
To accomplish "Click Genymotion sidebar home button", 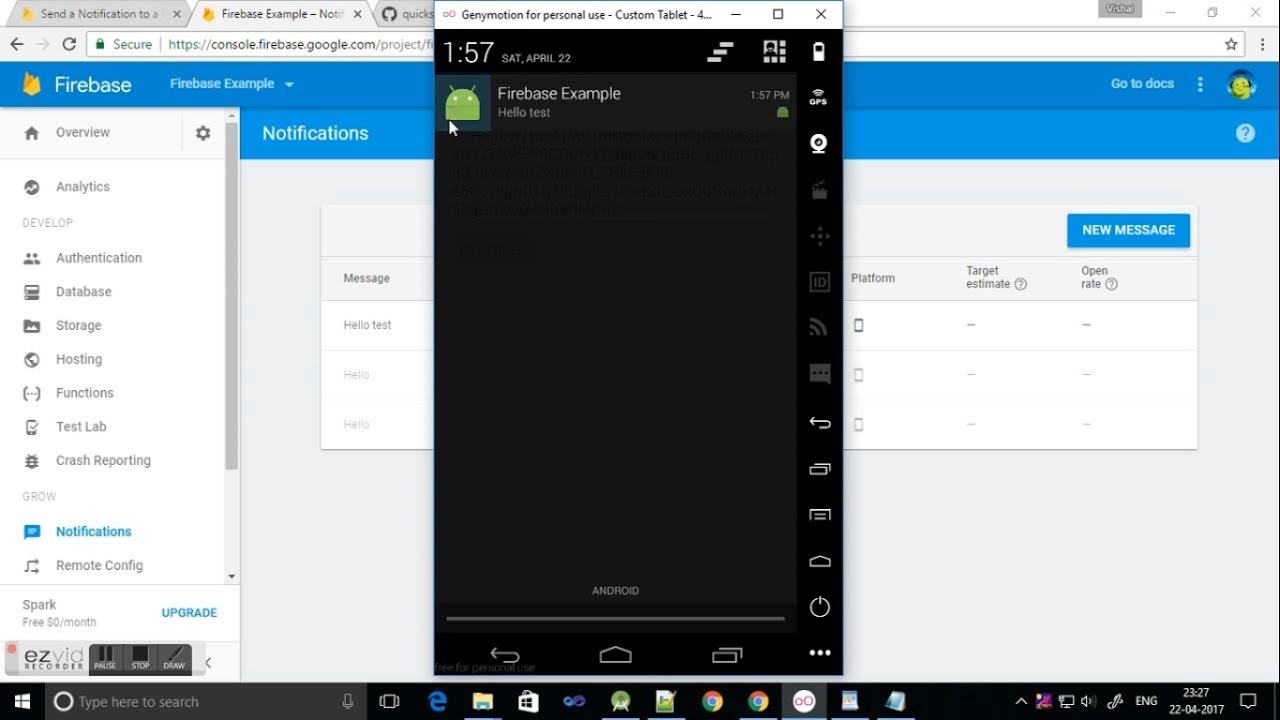I will (x=819, y=561).
